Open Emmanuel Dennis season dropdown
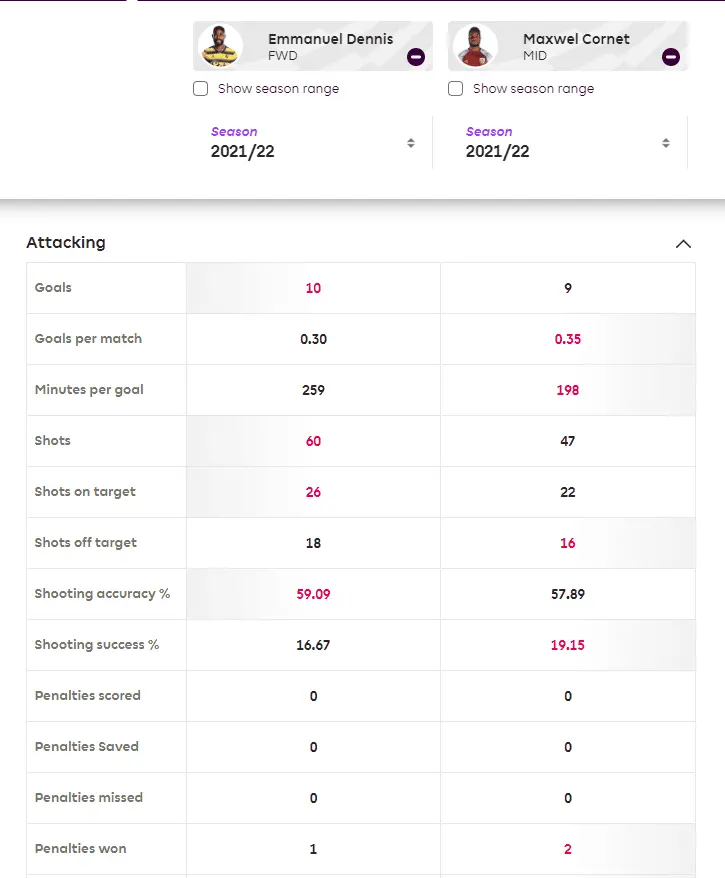 pyautogui.click(x=313, y=143)
